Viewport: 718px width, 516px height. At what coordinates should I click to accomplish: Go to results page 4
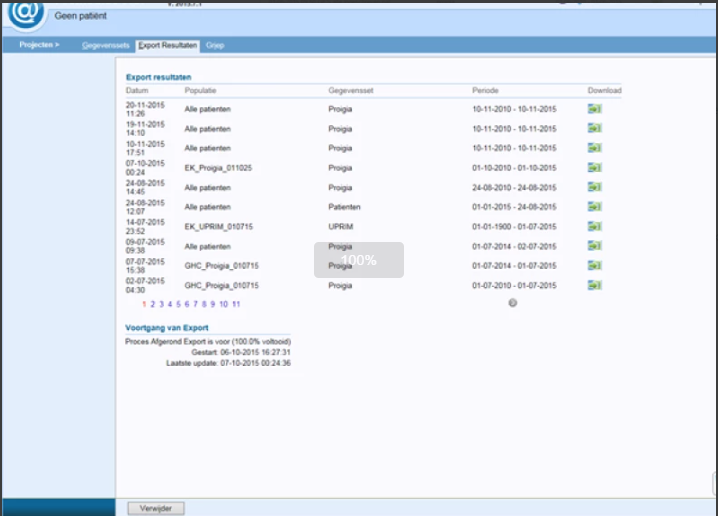click(170, 304)
